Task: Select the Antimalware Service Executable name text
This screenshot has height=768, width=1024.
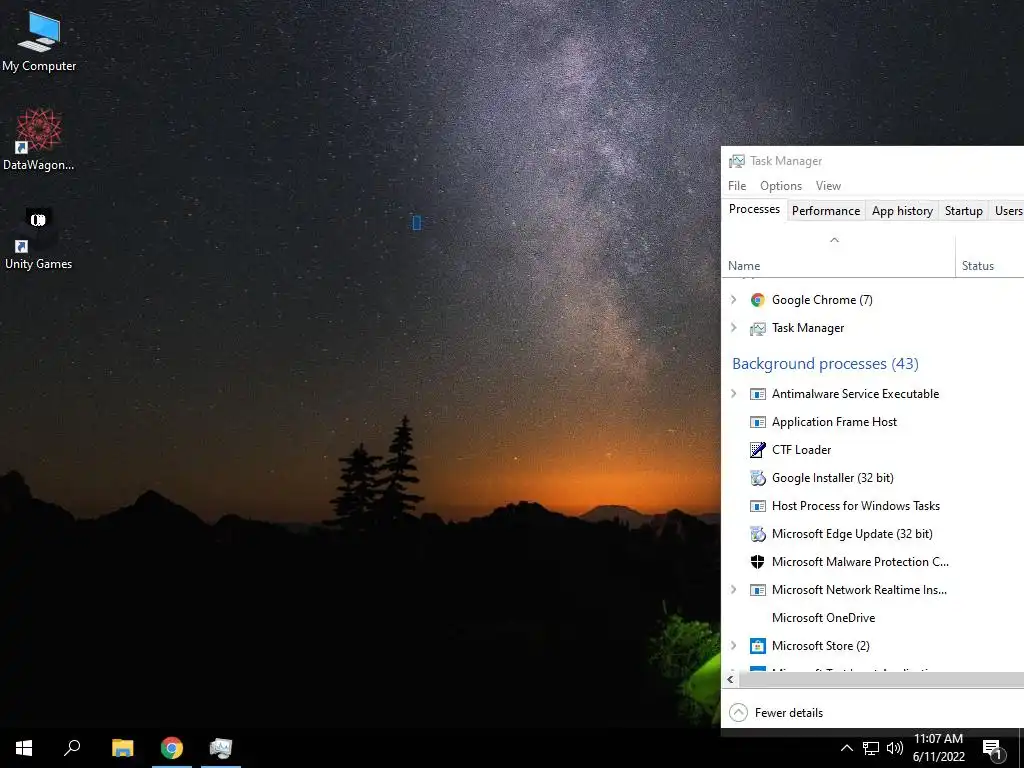Action: [x=855, y=394]
